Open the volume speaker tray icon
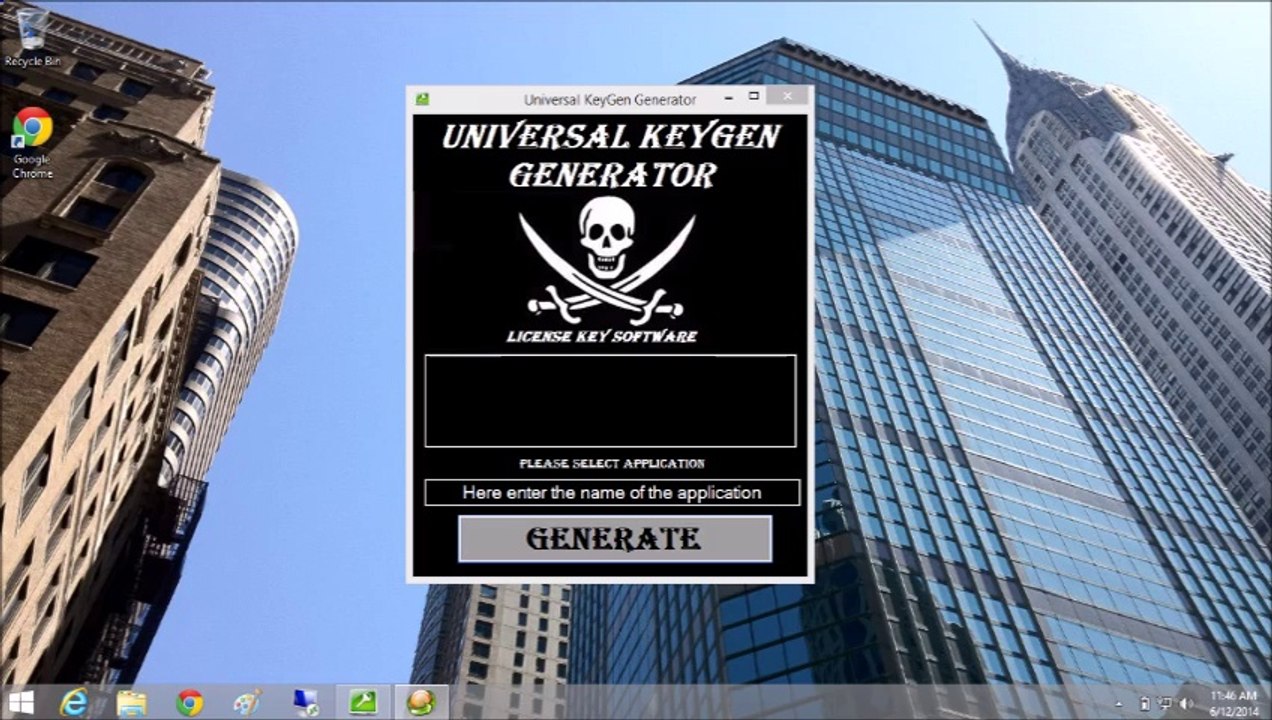Viewport: 1272px width, 720px height. 1186,704
